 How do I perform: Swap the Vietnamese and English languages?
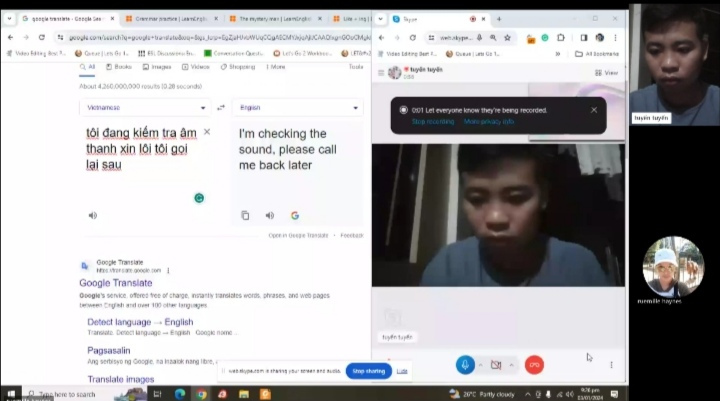click(220, 107)
